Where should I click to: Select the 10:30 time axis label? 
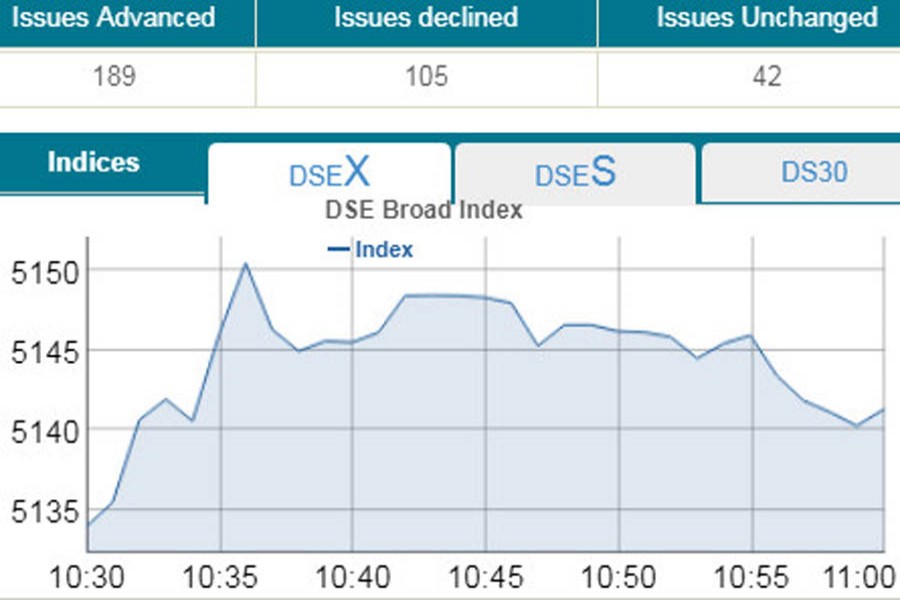[87, 579]
